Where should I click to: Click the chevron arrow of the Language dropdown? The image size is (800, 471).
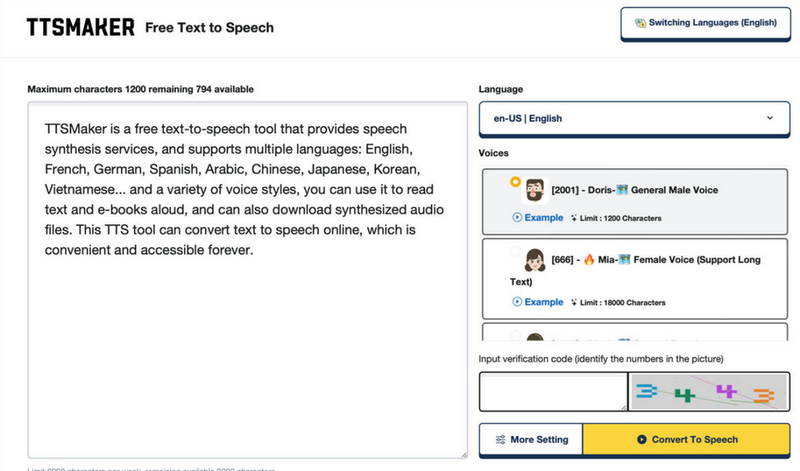pos(770,118)
